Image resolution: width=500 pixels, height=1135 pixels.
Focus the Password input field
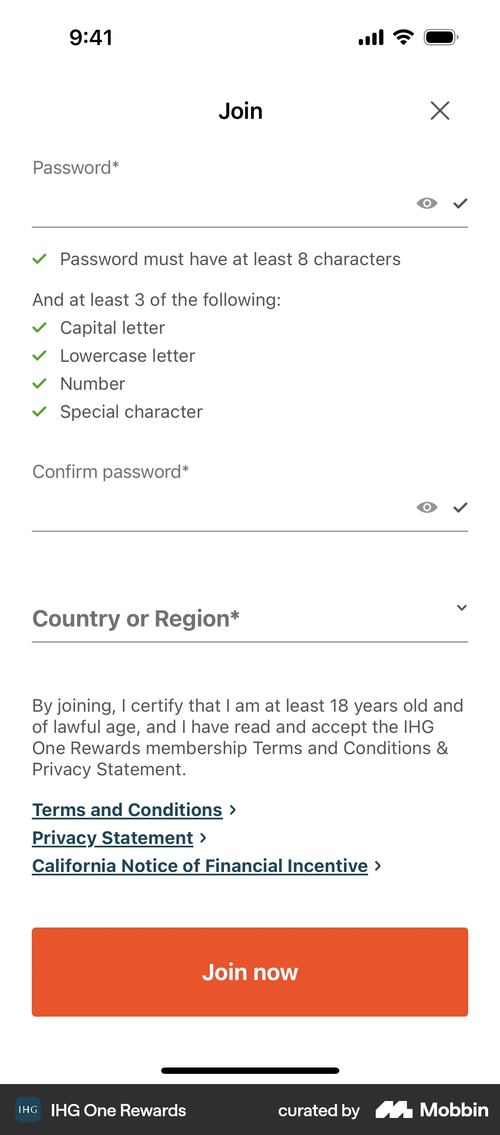pos(223,203)
